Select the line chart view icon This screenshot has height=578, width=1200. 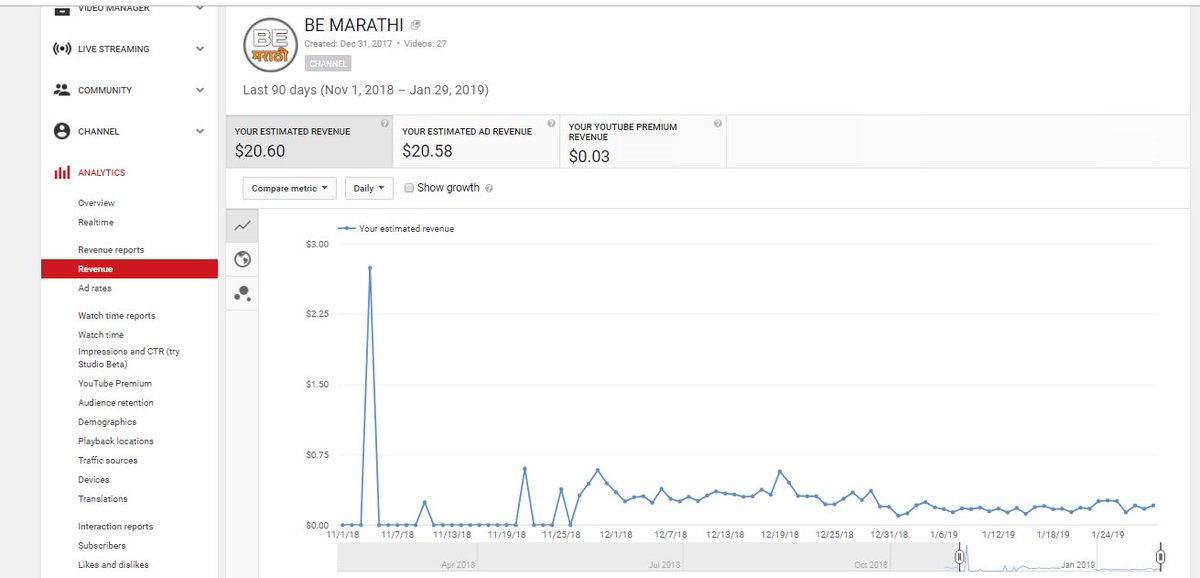pos(242,226)
